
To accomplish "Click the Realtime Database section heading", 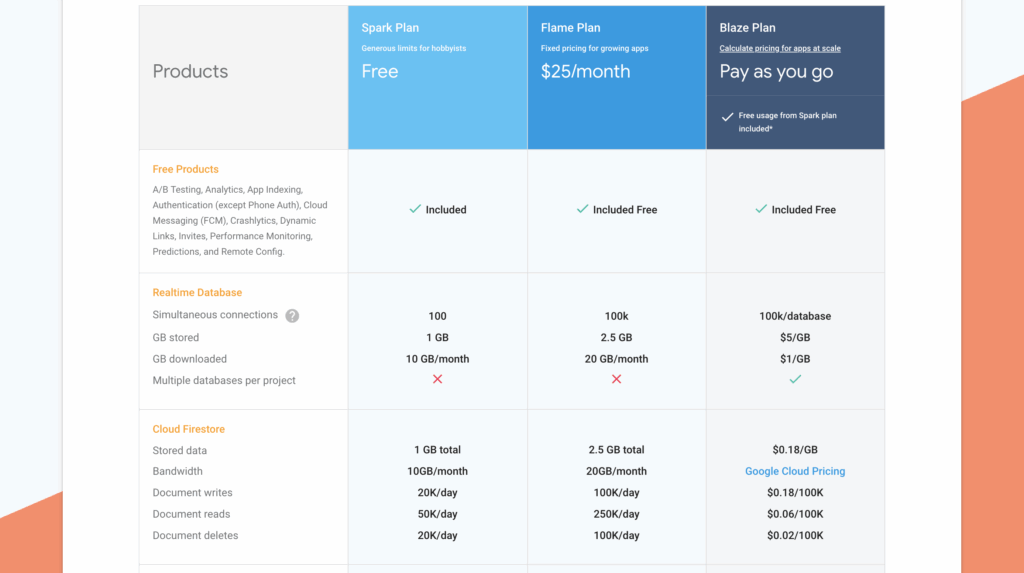I will [x=197, y=293].
